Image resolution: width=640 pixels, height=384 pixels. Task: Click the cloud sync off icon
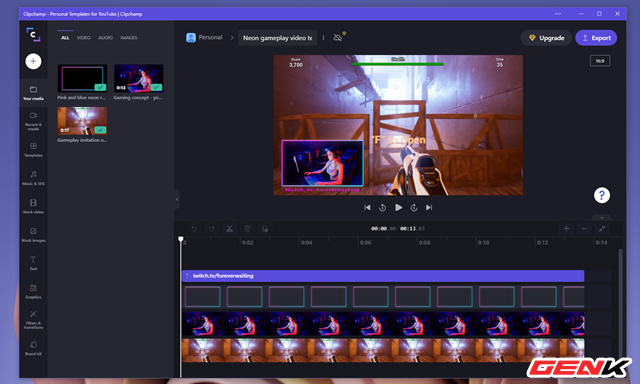338,38
